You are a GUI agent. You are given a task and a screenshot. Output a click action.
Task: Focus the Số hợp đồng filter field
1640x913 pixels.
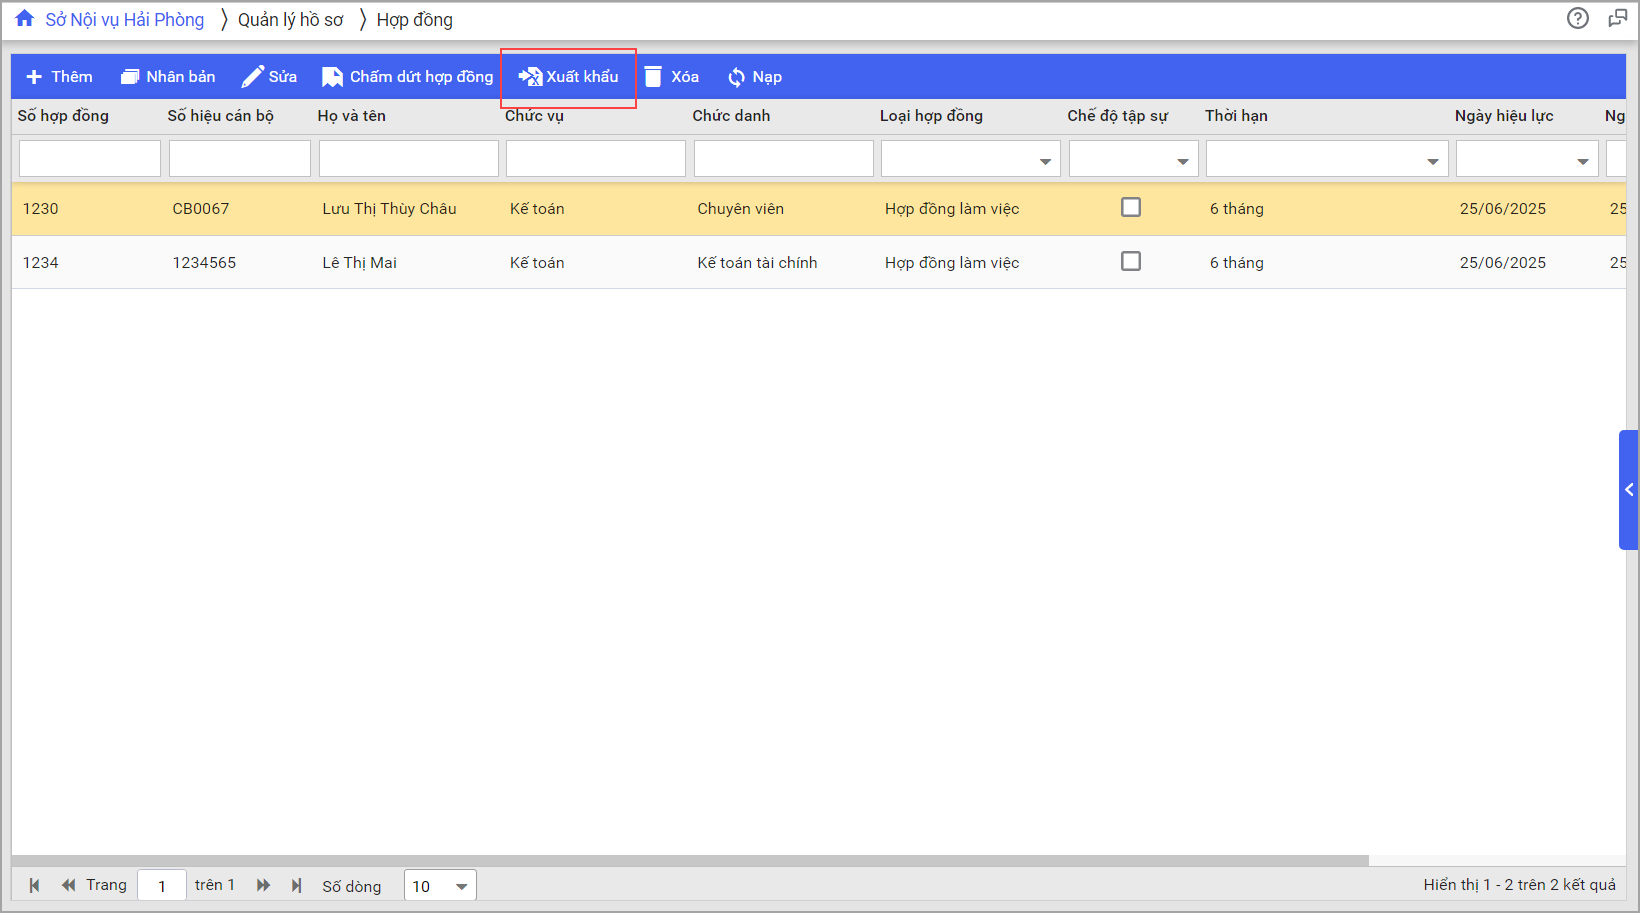[x=90, y=159]
